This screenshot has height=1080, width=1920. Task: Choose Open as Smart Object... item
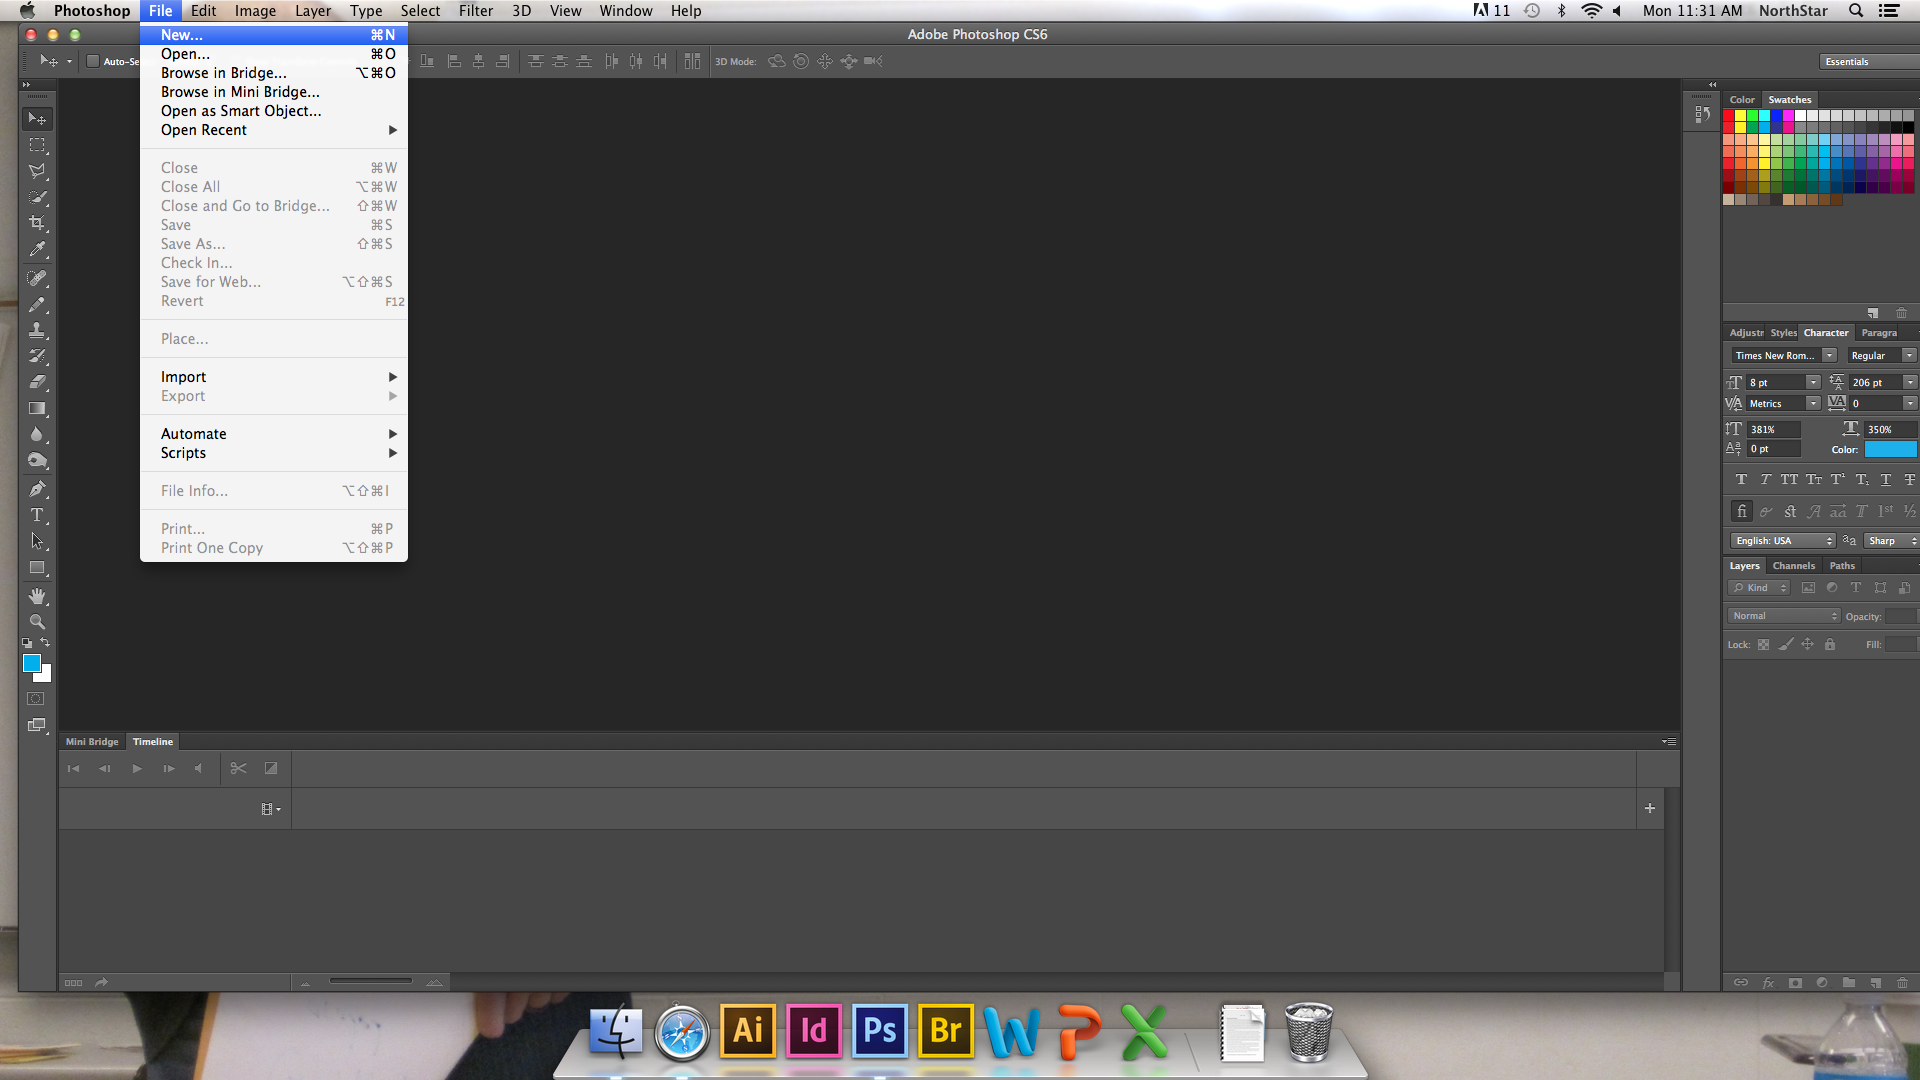tap(274, 111)
